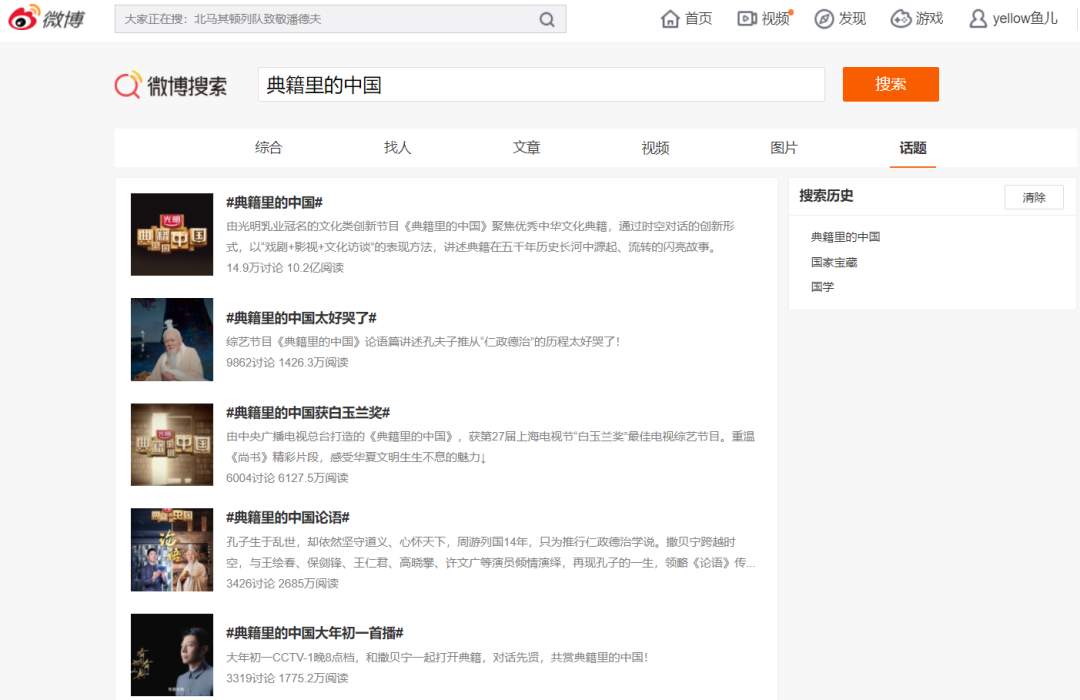Click the Weibo logo in header
This screenshot has width=1080, height=700.
click(x=47, y=19)
